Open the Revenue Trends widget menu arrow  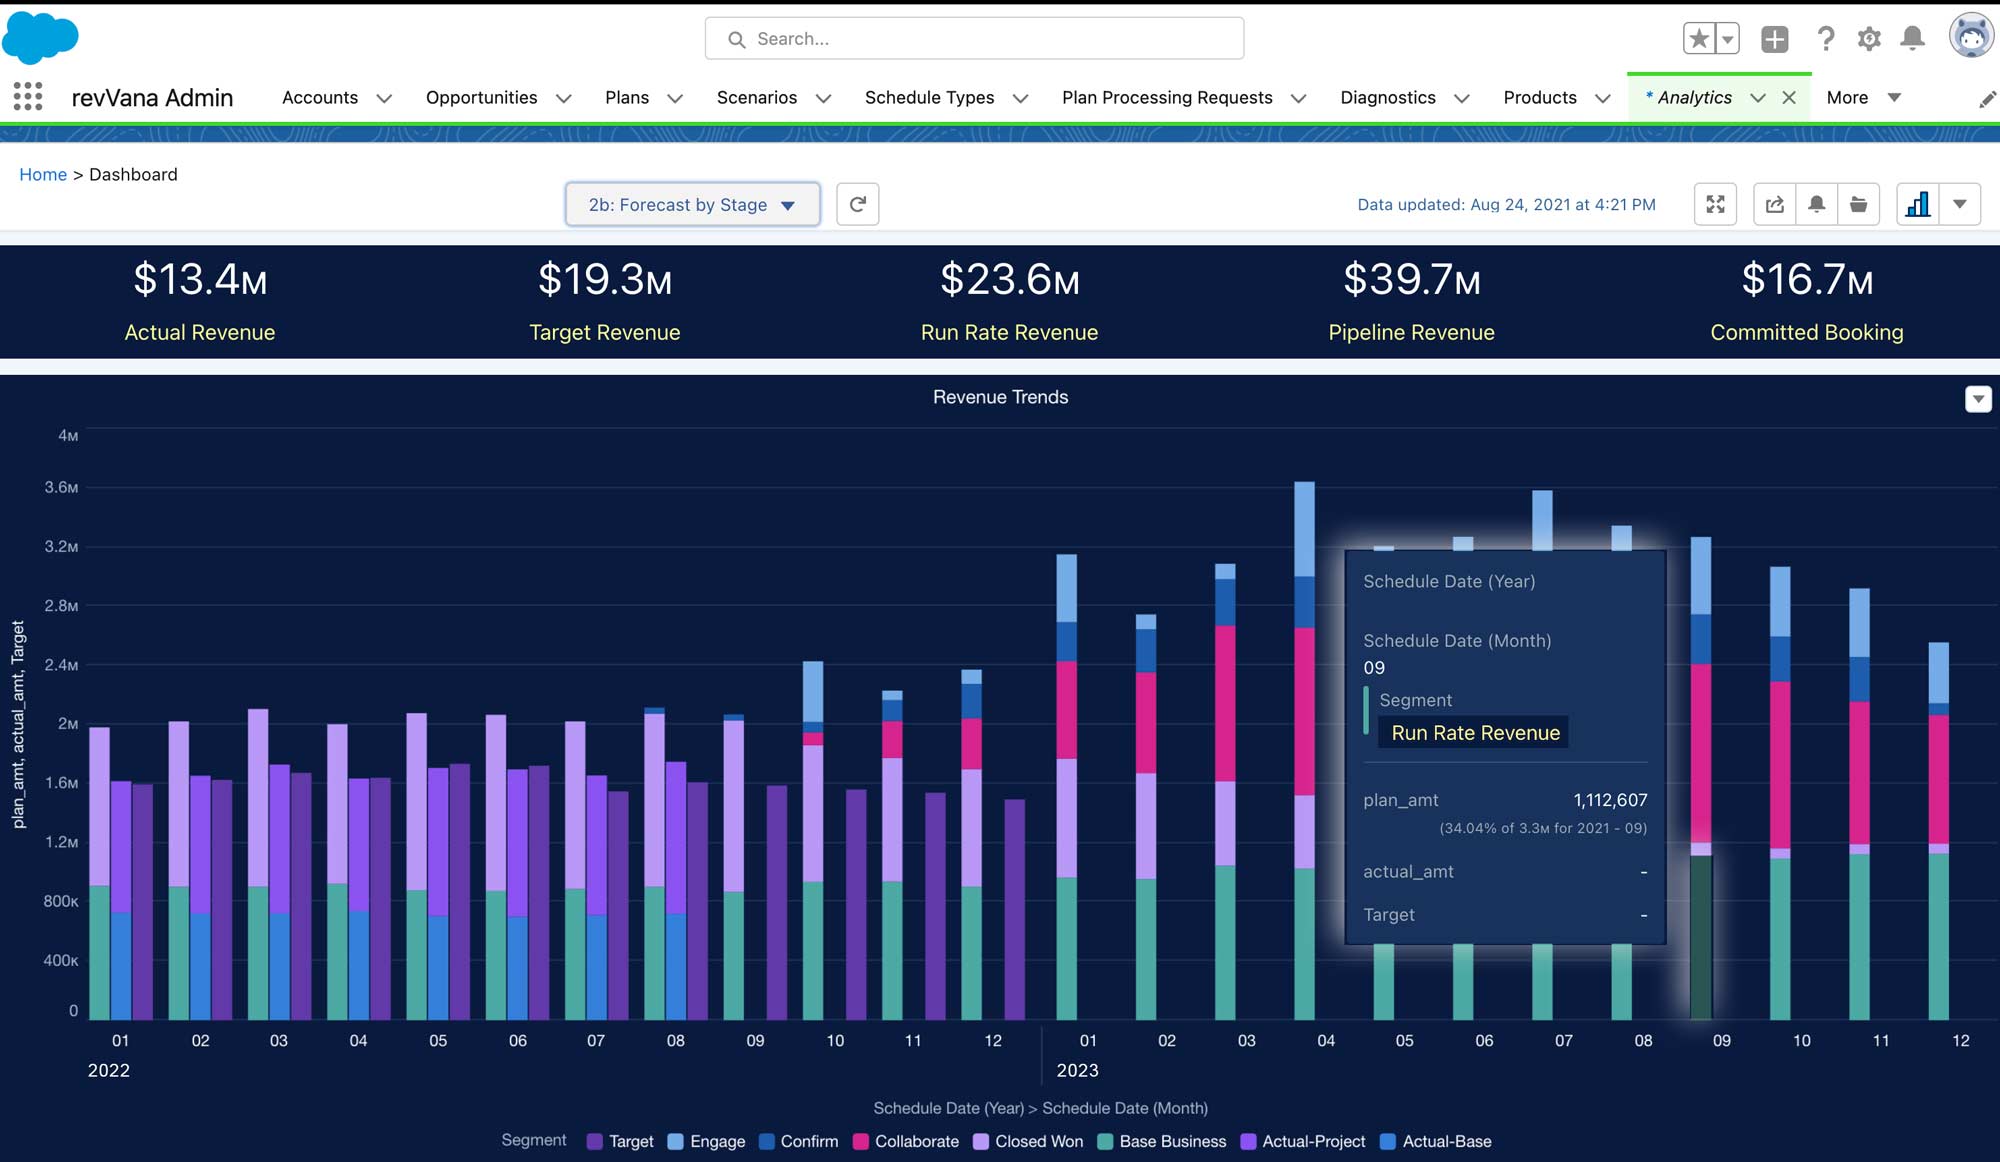(x=1978, y=399)
